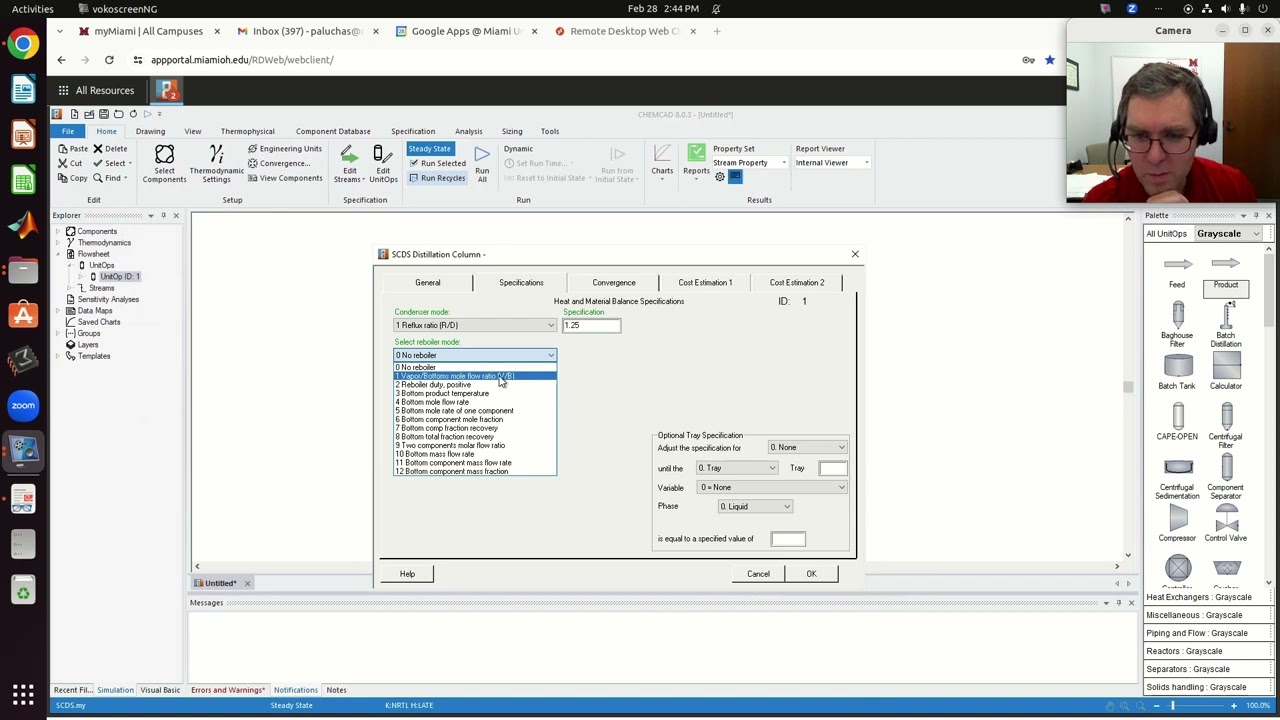Click the Cut ribbon command
The height and width of the screenshot is (720, 1280).
(70, 163)
